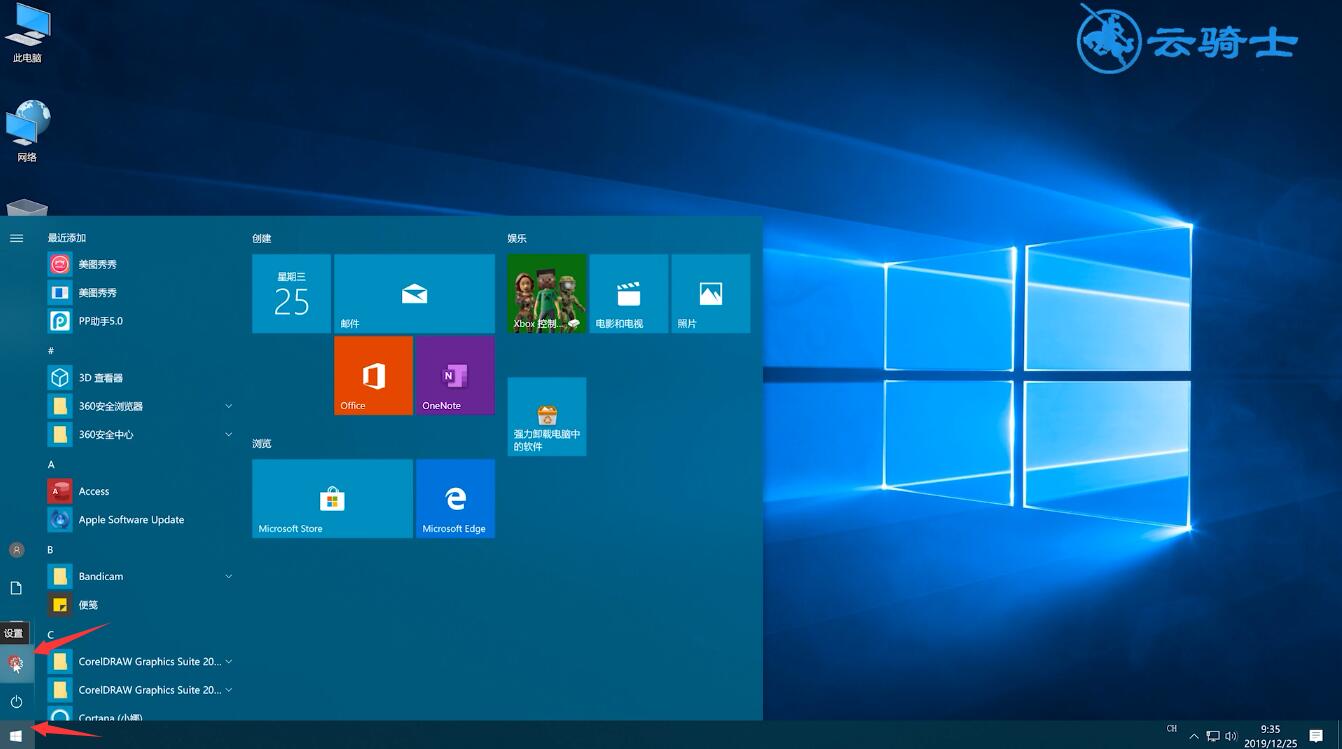The image size is (1342, 749).
Task: Open the Settings gear in Start sidebar
Action: 16,663
